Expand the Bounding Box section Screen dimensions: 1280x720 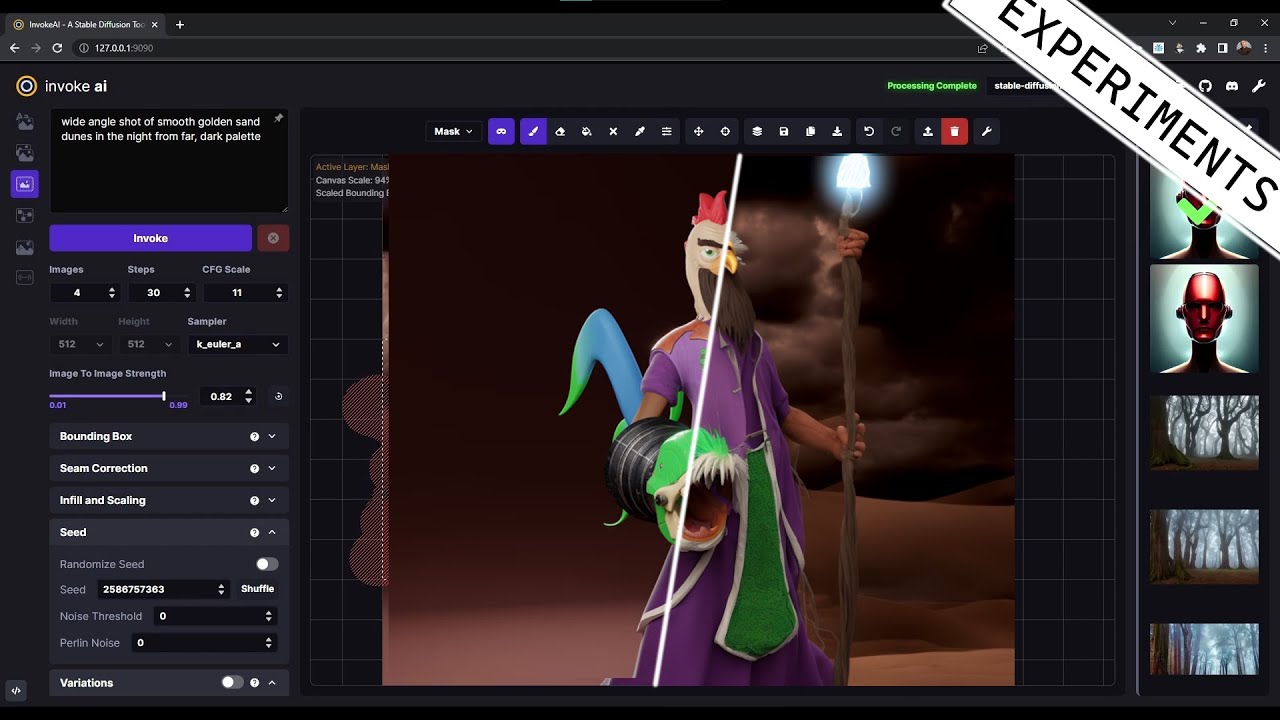click(169, 436)
